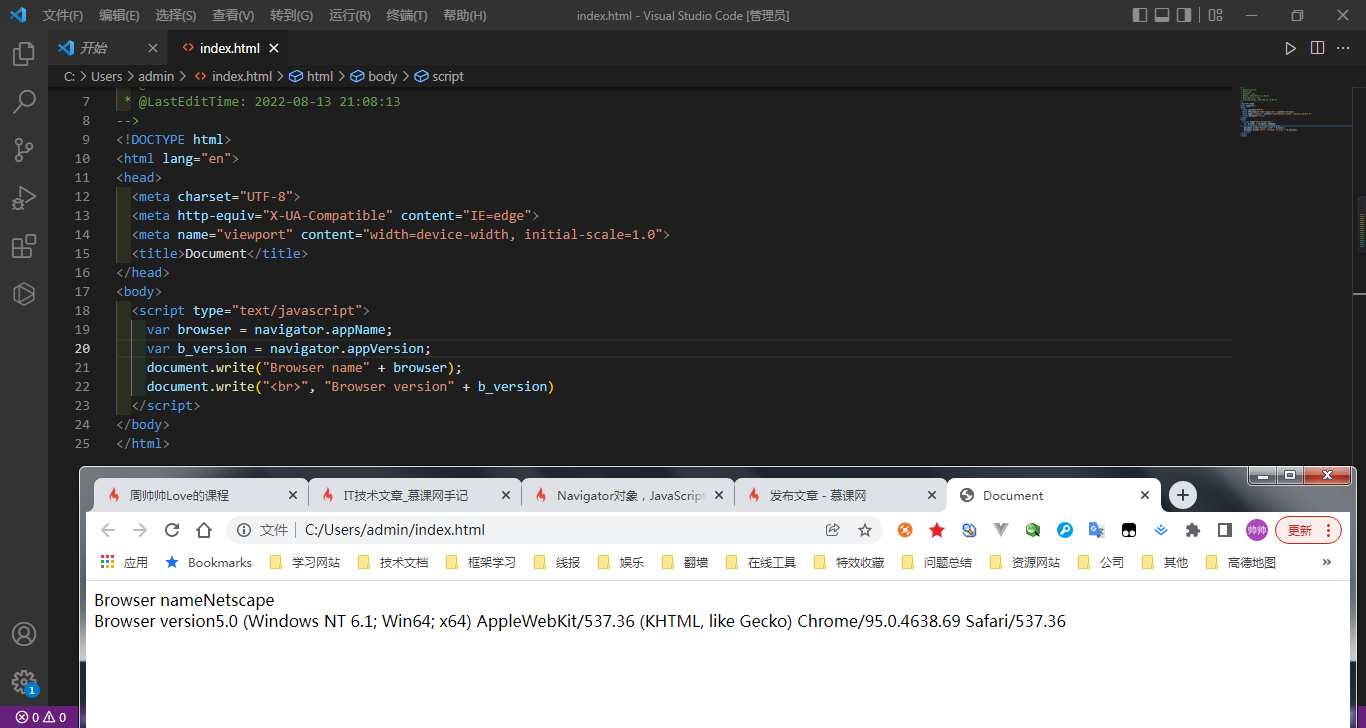Viewport: 1366px width, 728px height.
Task: Open the Explorer view in activity bar
Action: pos(24,54)
